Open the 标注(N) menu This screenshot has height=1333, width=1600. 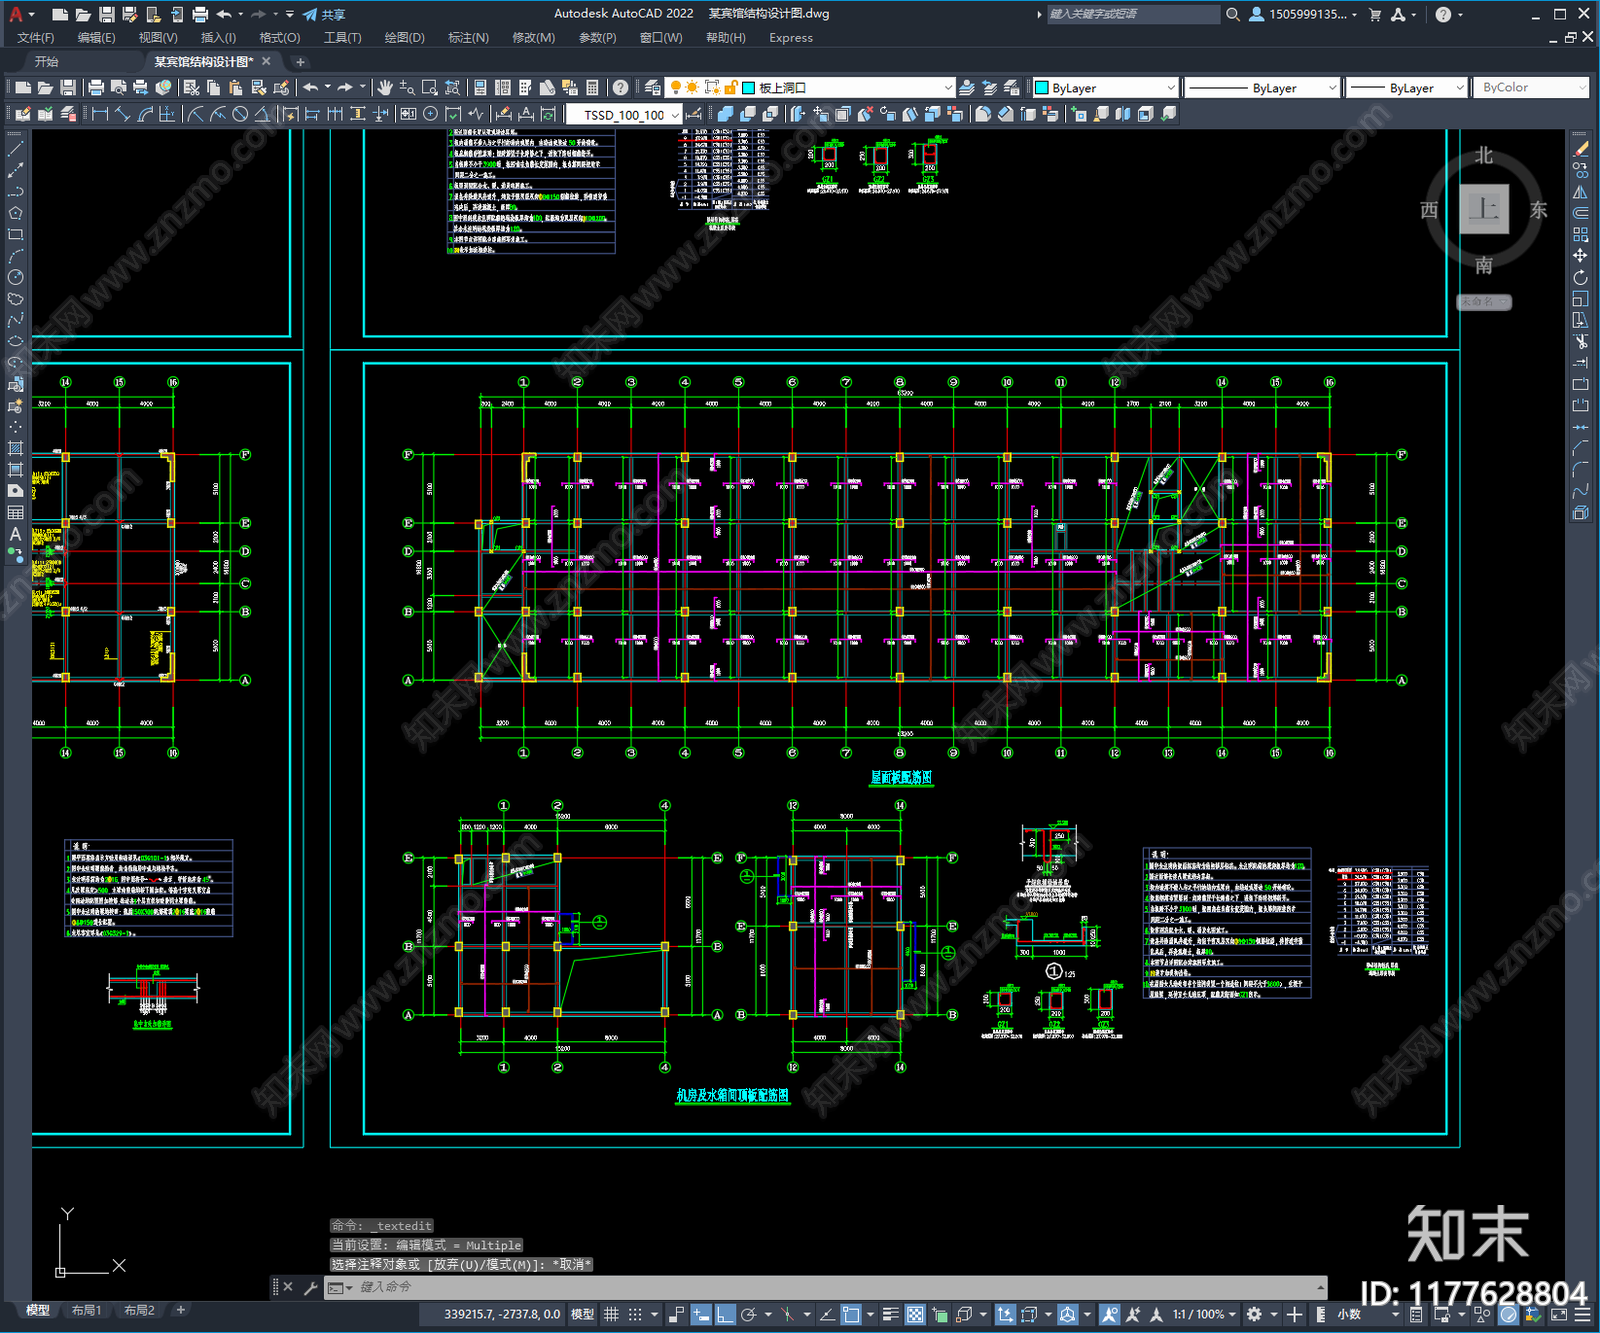(x=469, y=38)
